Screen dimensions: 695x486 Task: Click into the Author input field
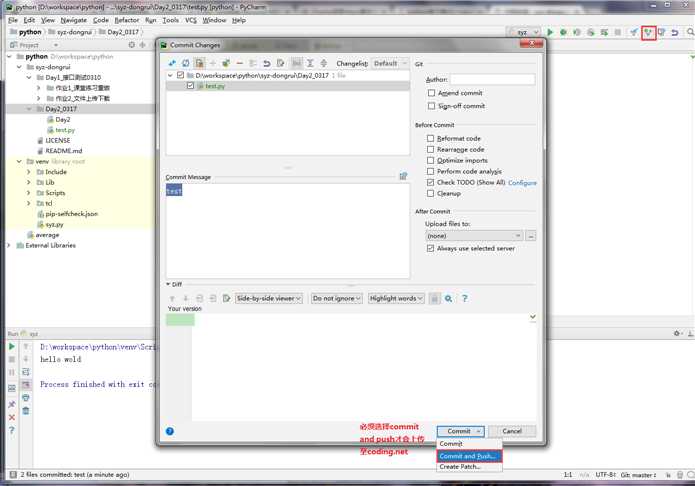click(492, 79)
